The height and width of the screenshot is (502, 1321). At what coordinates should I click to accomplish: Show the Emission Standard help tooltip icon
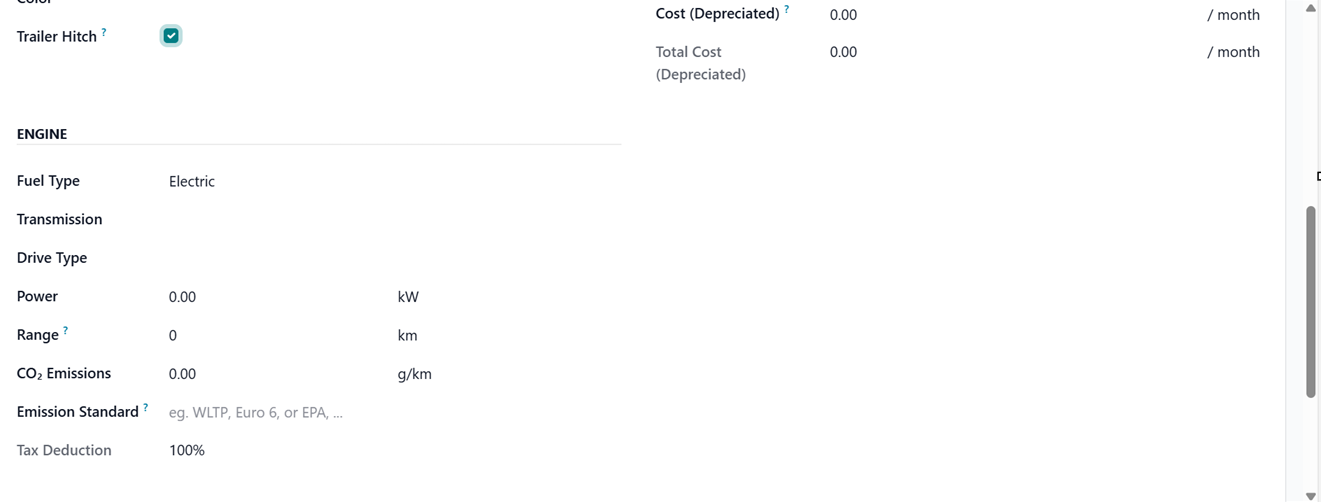(x=146, y=407)
